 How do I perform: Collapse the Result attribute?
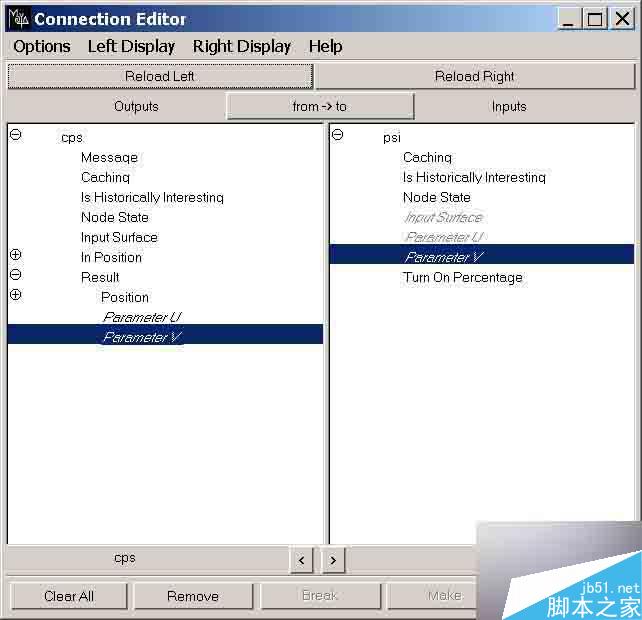tap(16, 274)
